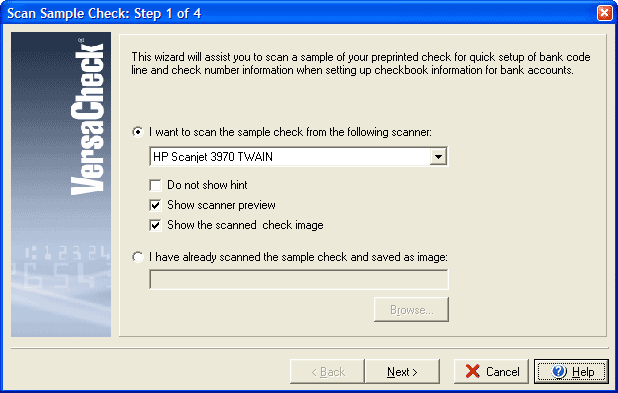Select the scan from scanner radio option

point(138,132)
